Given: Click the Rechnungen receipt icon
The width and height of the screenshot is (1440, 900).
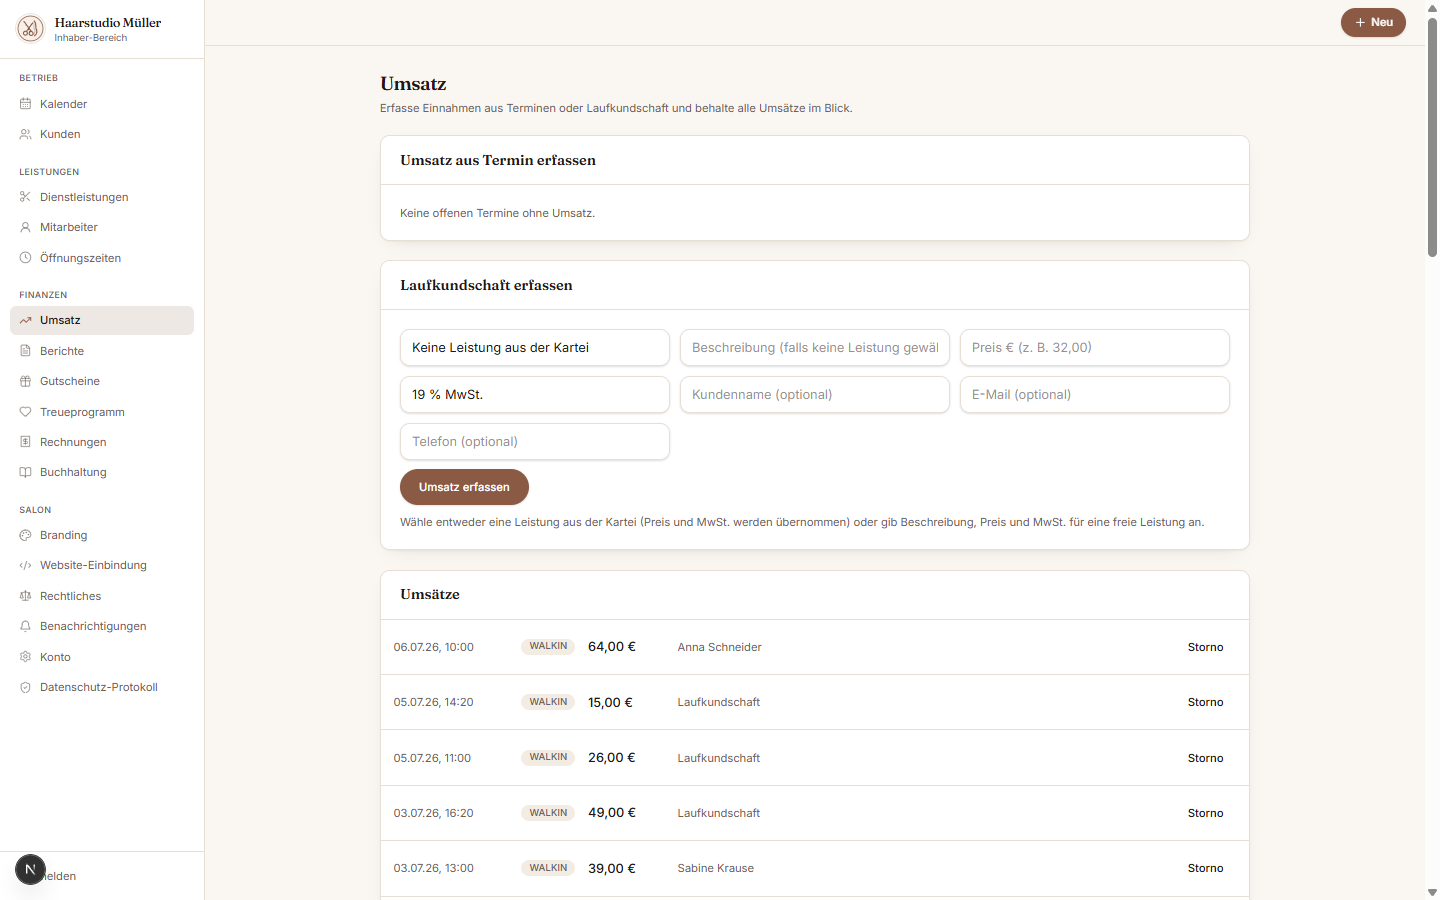Looking at the screenshot, I should coord(26,442).
